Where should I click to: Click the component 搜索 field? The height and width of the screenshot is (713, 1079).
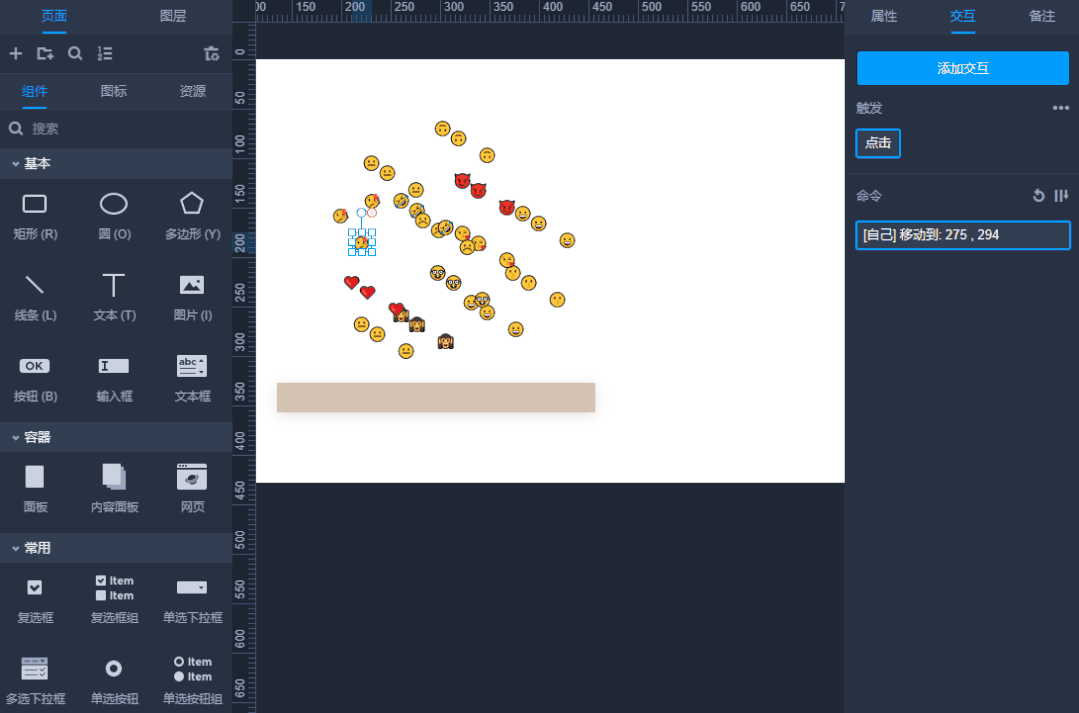click(x=116, y=129)
